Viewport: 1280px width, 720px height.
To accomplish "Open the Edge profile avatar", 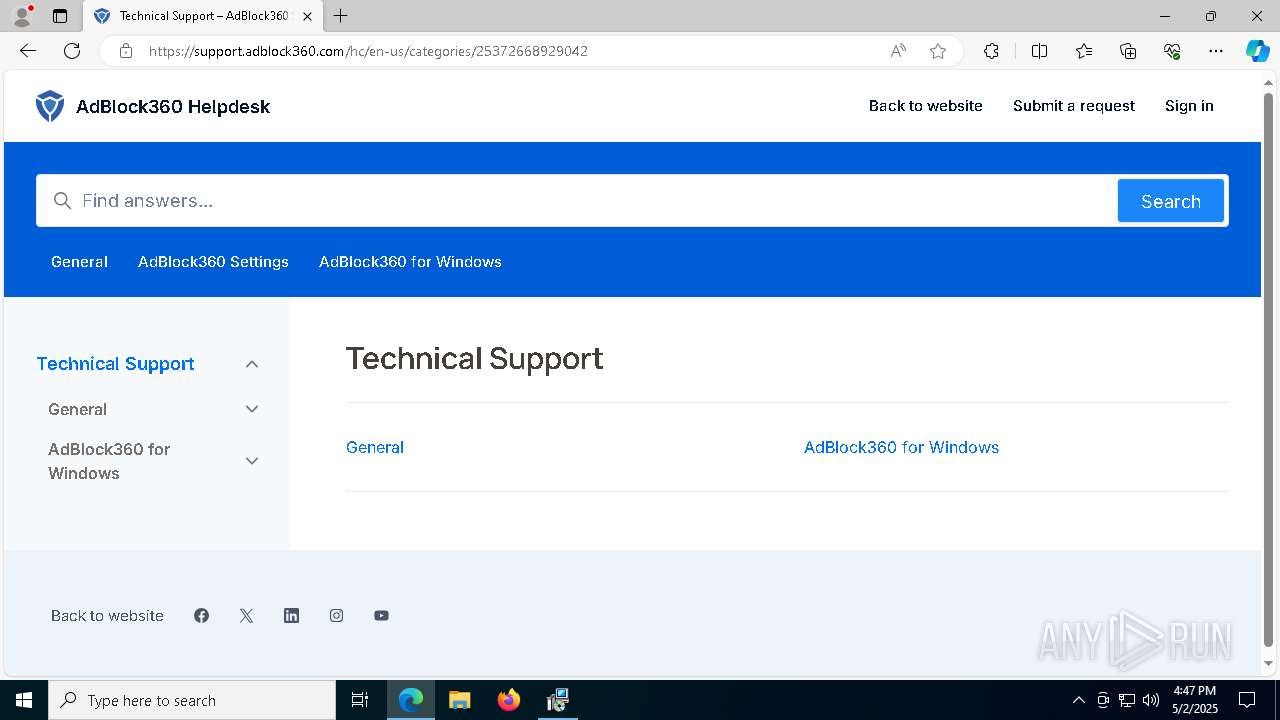I will [x=22, y=16].
